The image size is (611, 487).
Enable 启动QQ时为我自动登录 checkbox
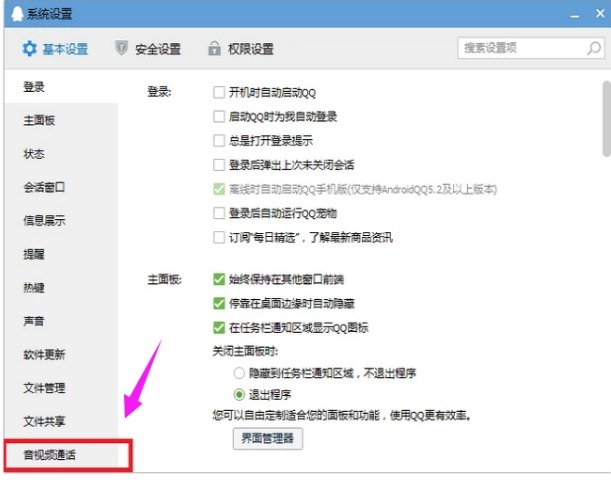pyautogui.click(x=219, y=116)
